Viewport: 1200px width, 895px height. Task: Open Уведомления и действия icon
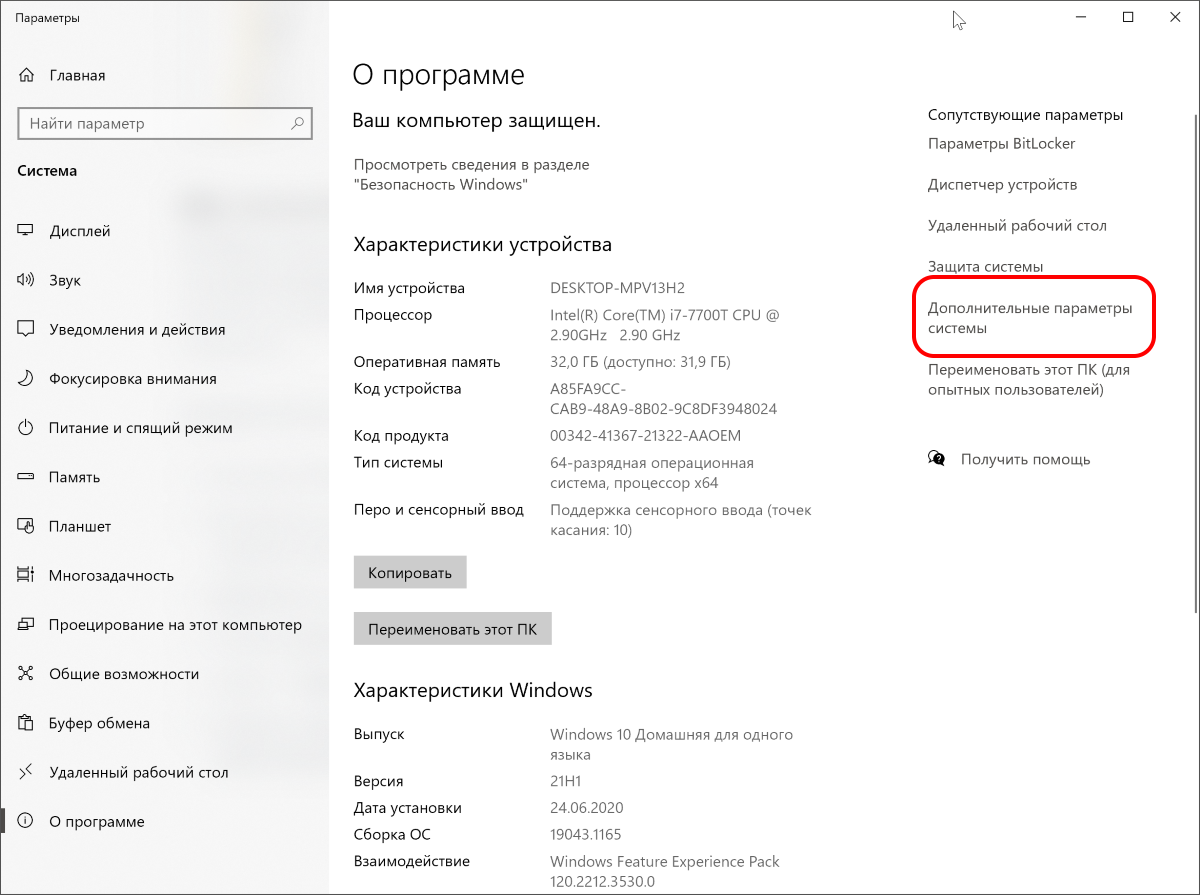coord(26,329)
